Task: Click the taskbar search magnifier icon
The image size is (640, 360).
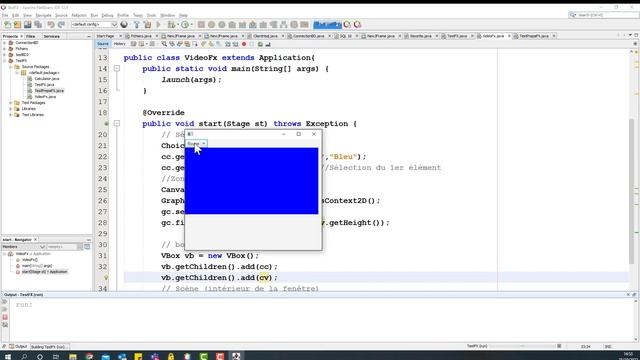Action: pyautogui.click(x=24, y=356)
